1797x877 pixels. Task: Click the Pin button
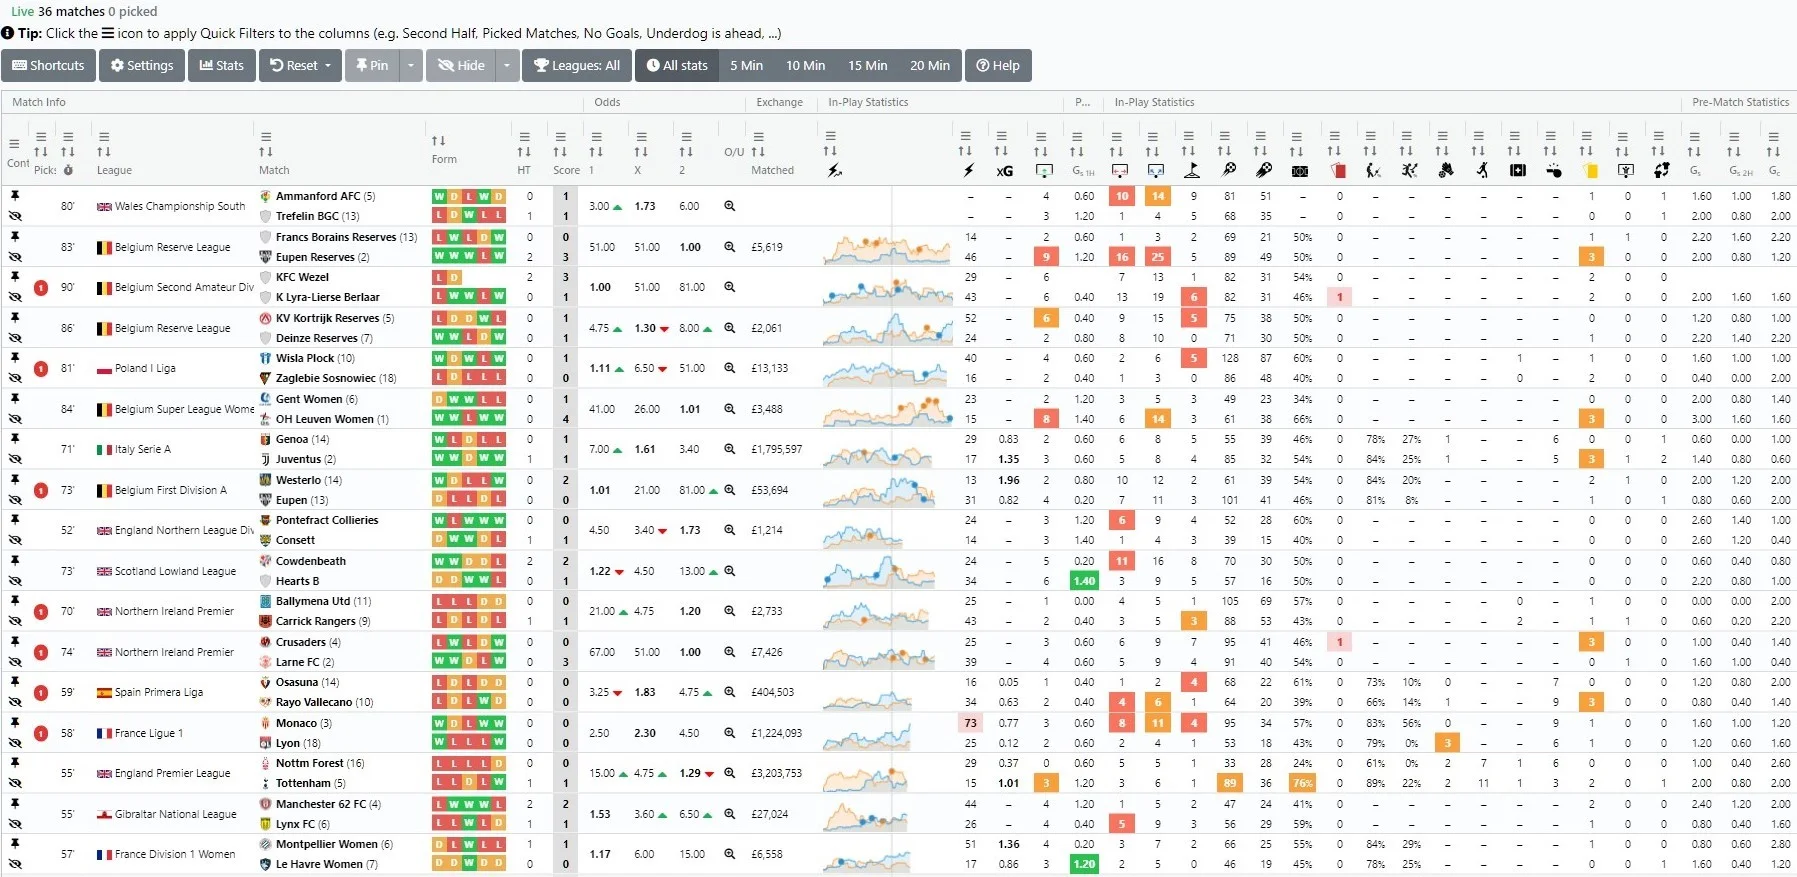click(x=372, y=65)
